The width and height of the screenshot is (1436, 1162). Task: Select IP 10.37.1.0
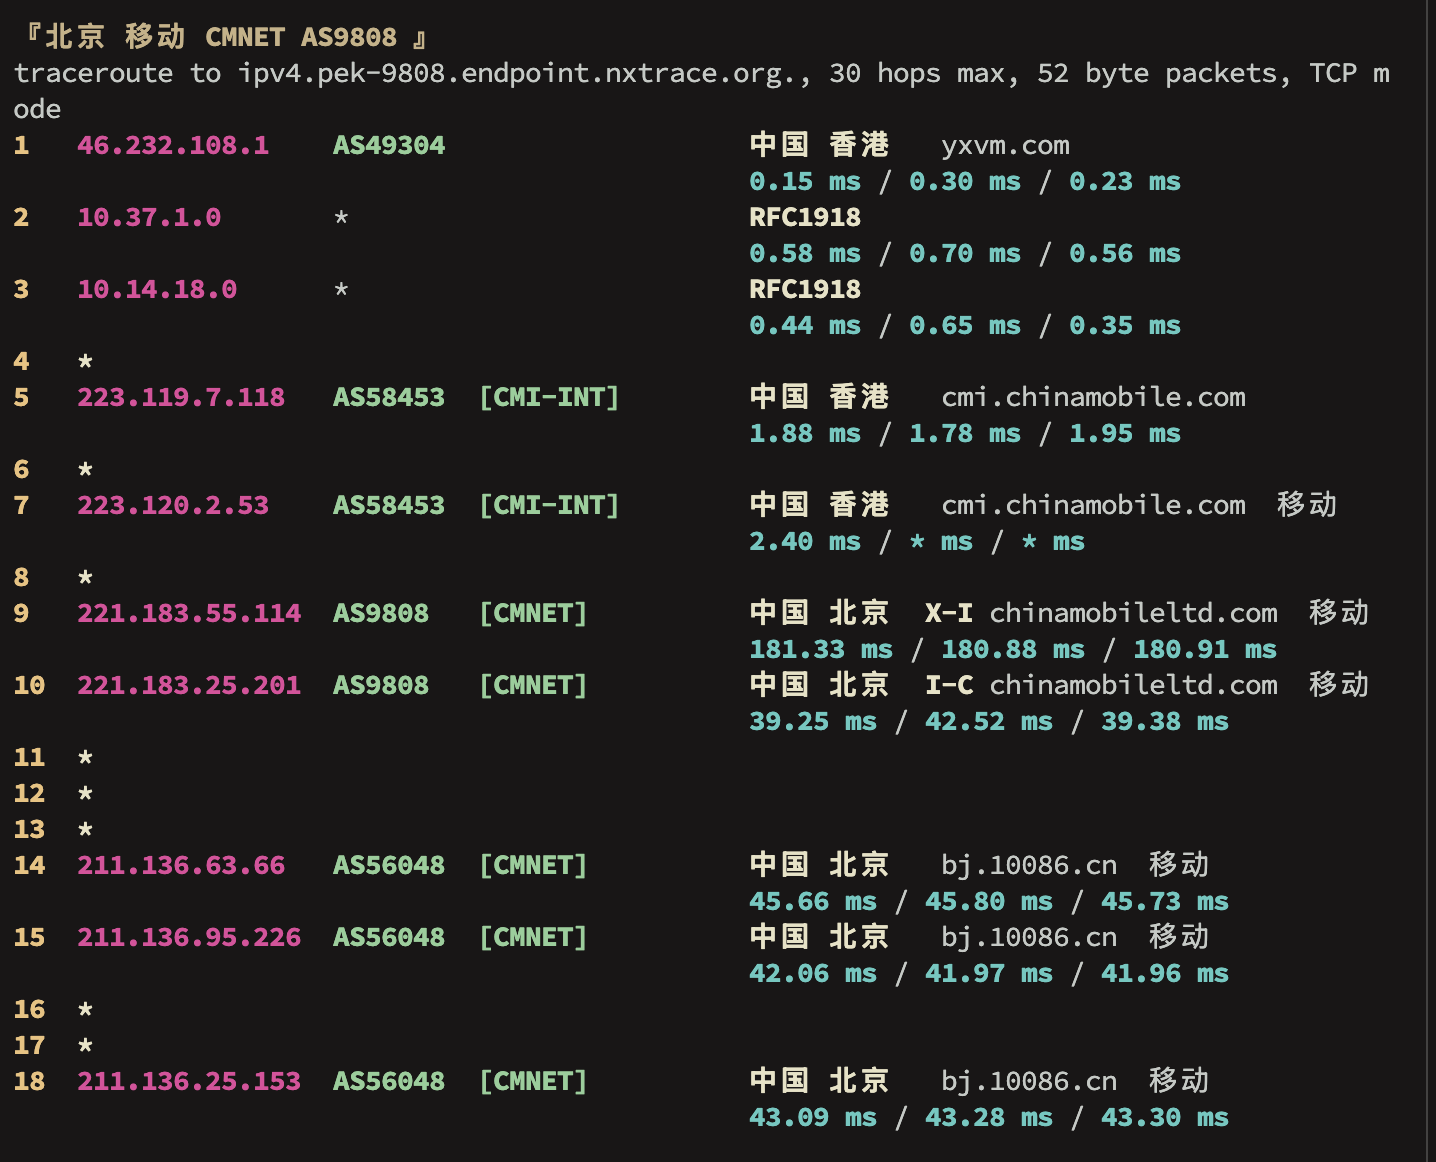(x=149, y=217)
